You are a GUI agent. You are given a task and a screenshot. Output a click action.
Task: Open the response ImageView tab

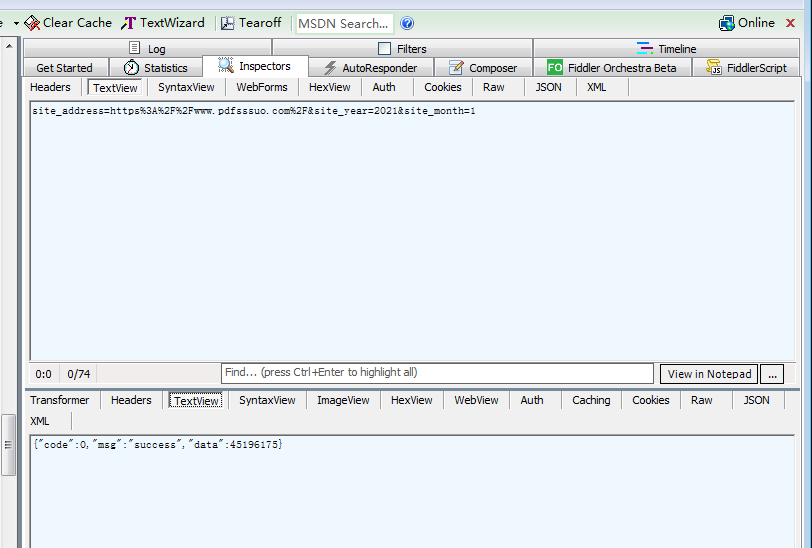coord(343,400)
